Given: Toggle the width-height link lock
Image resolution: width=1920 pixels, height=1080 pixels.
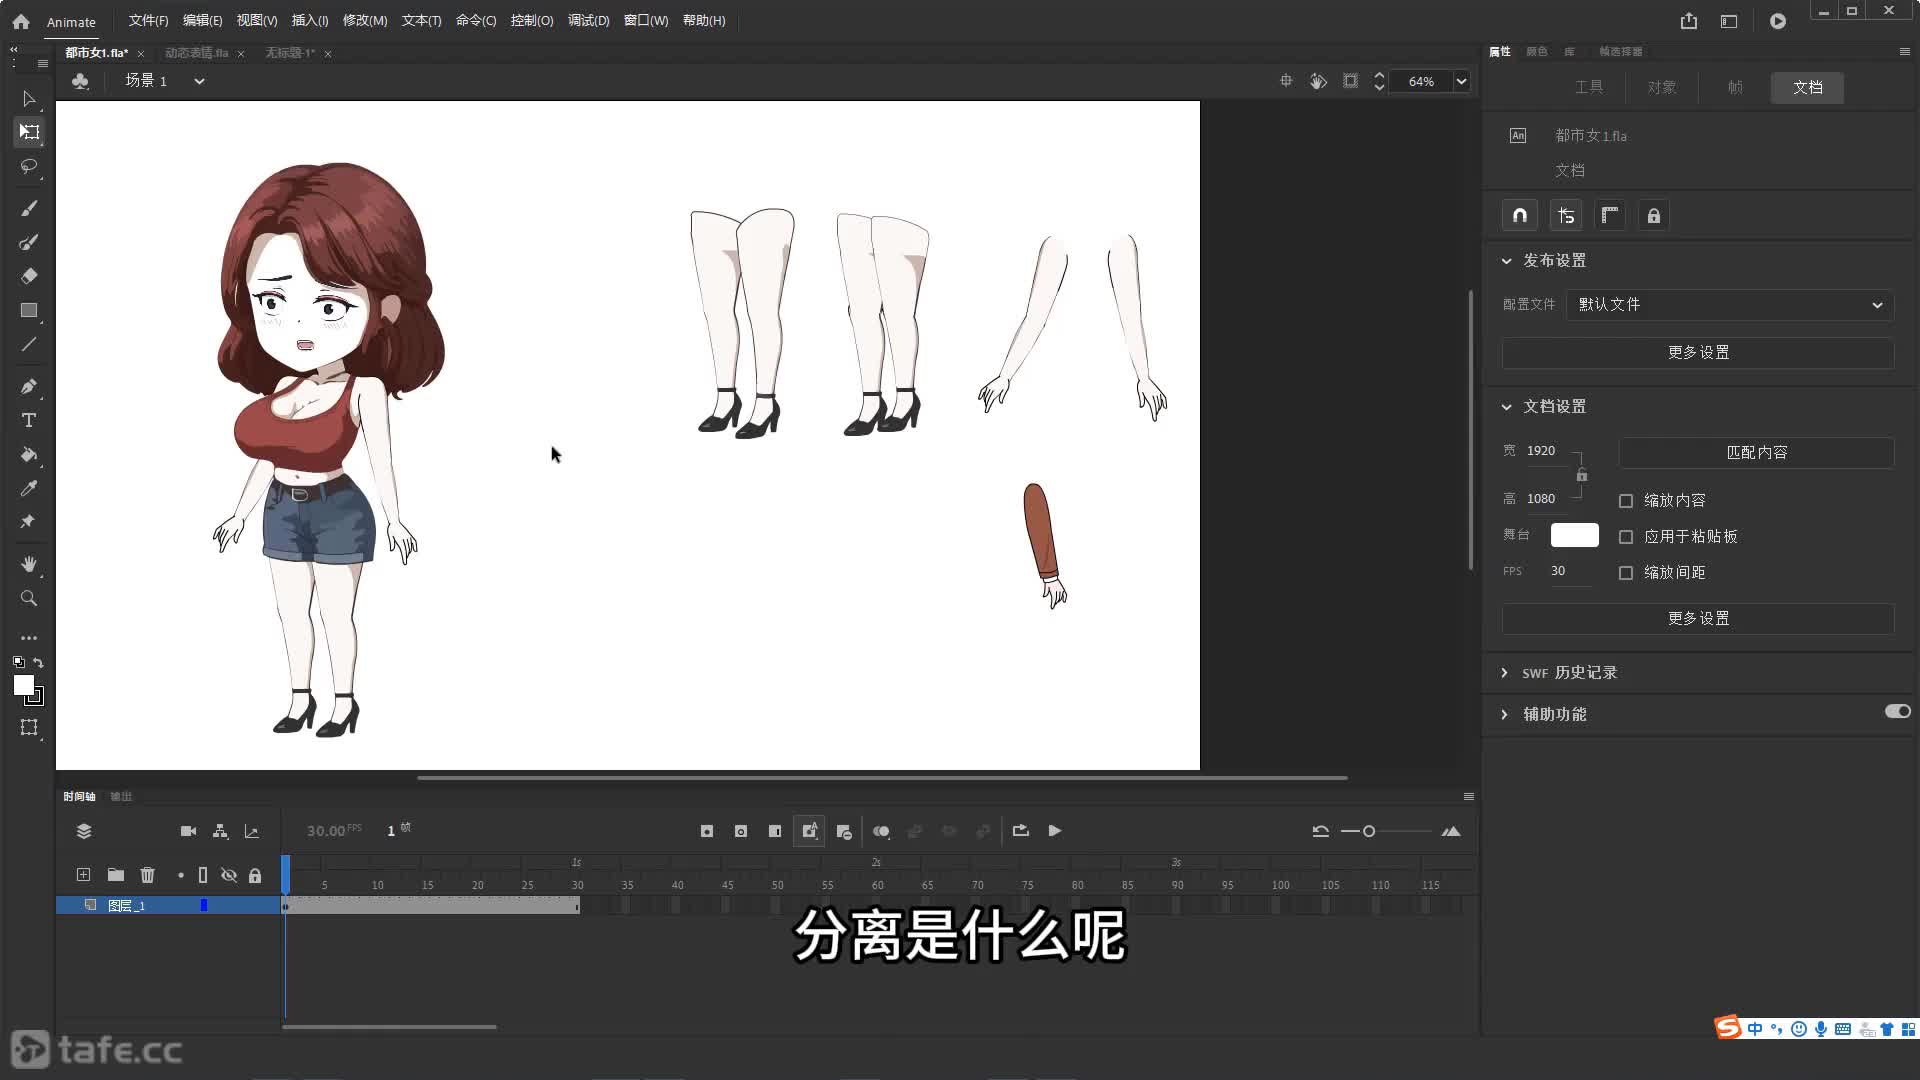Looking at the screenshot, I should (x=1582, y=475).
